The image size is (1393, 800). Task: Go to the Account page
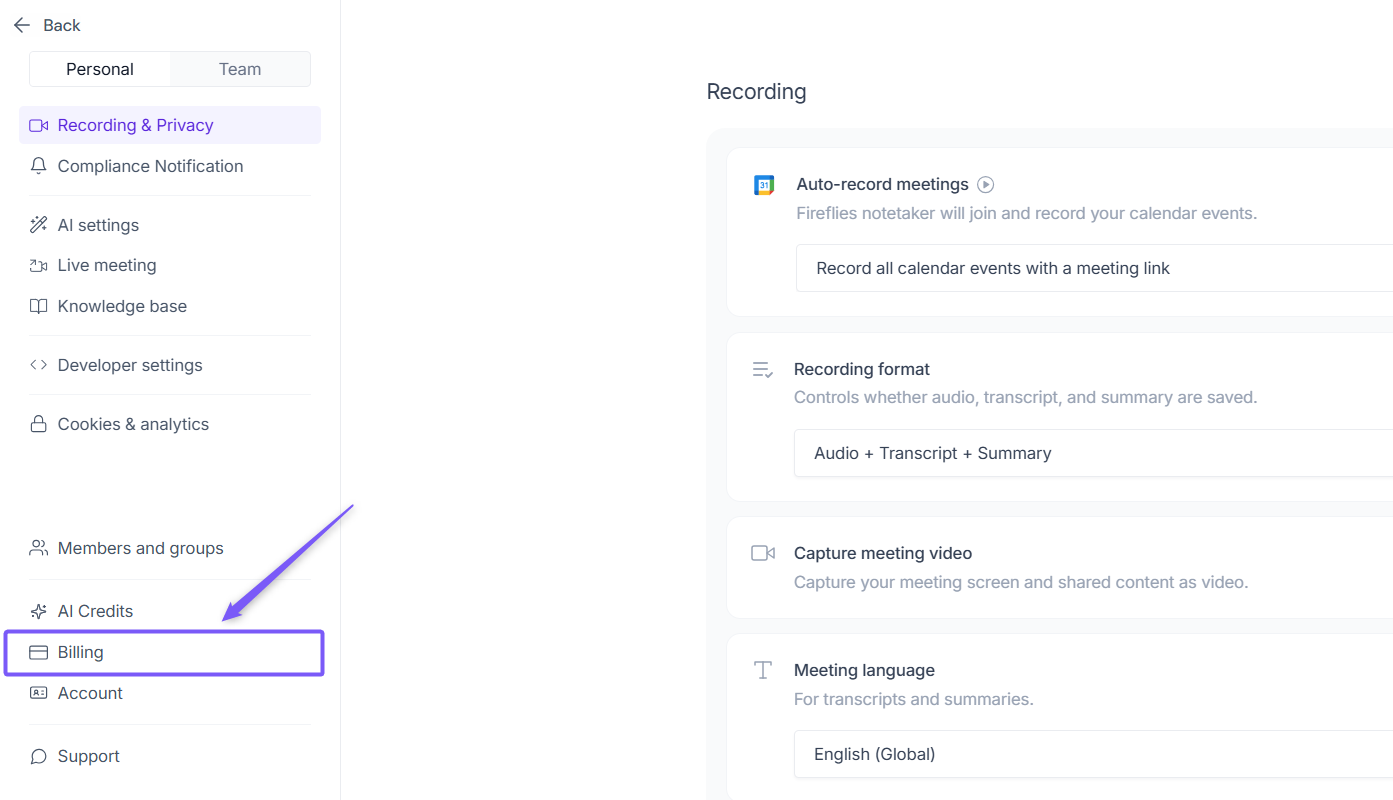pos(90,693)
